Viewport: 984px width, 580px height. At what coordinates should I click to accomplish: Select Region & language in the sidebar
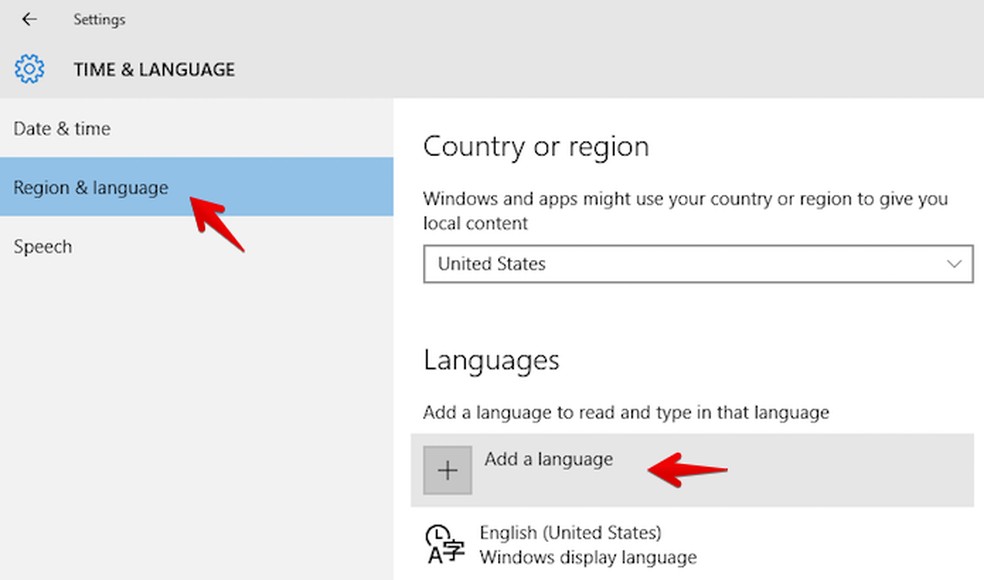coord(91,187)
